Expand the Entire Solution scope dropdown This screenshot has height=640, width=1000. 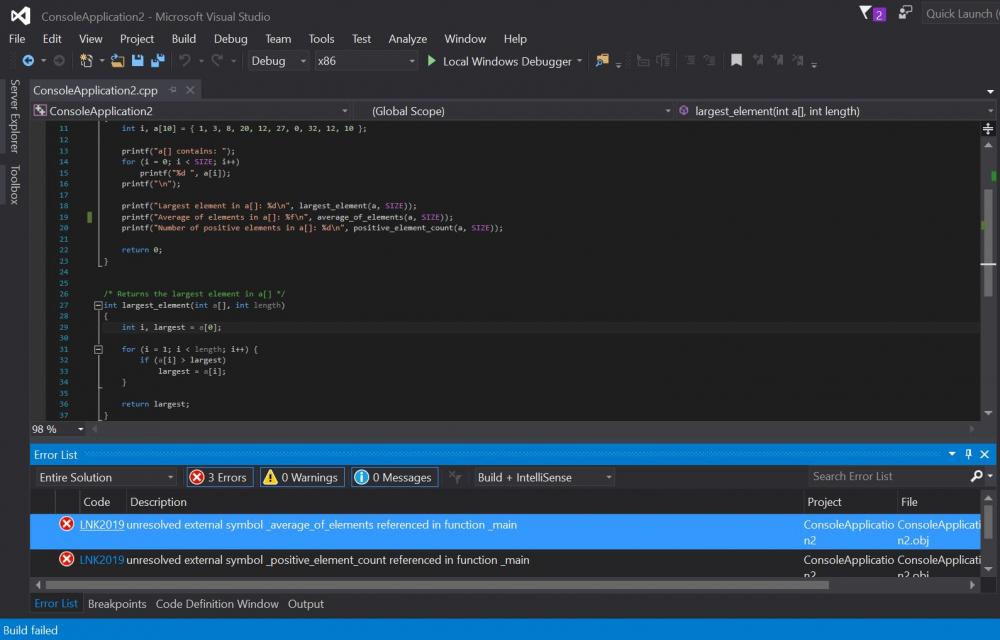coord(105,477)
